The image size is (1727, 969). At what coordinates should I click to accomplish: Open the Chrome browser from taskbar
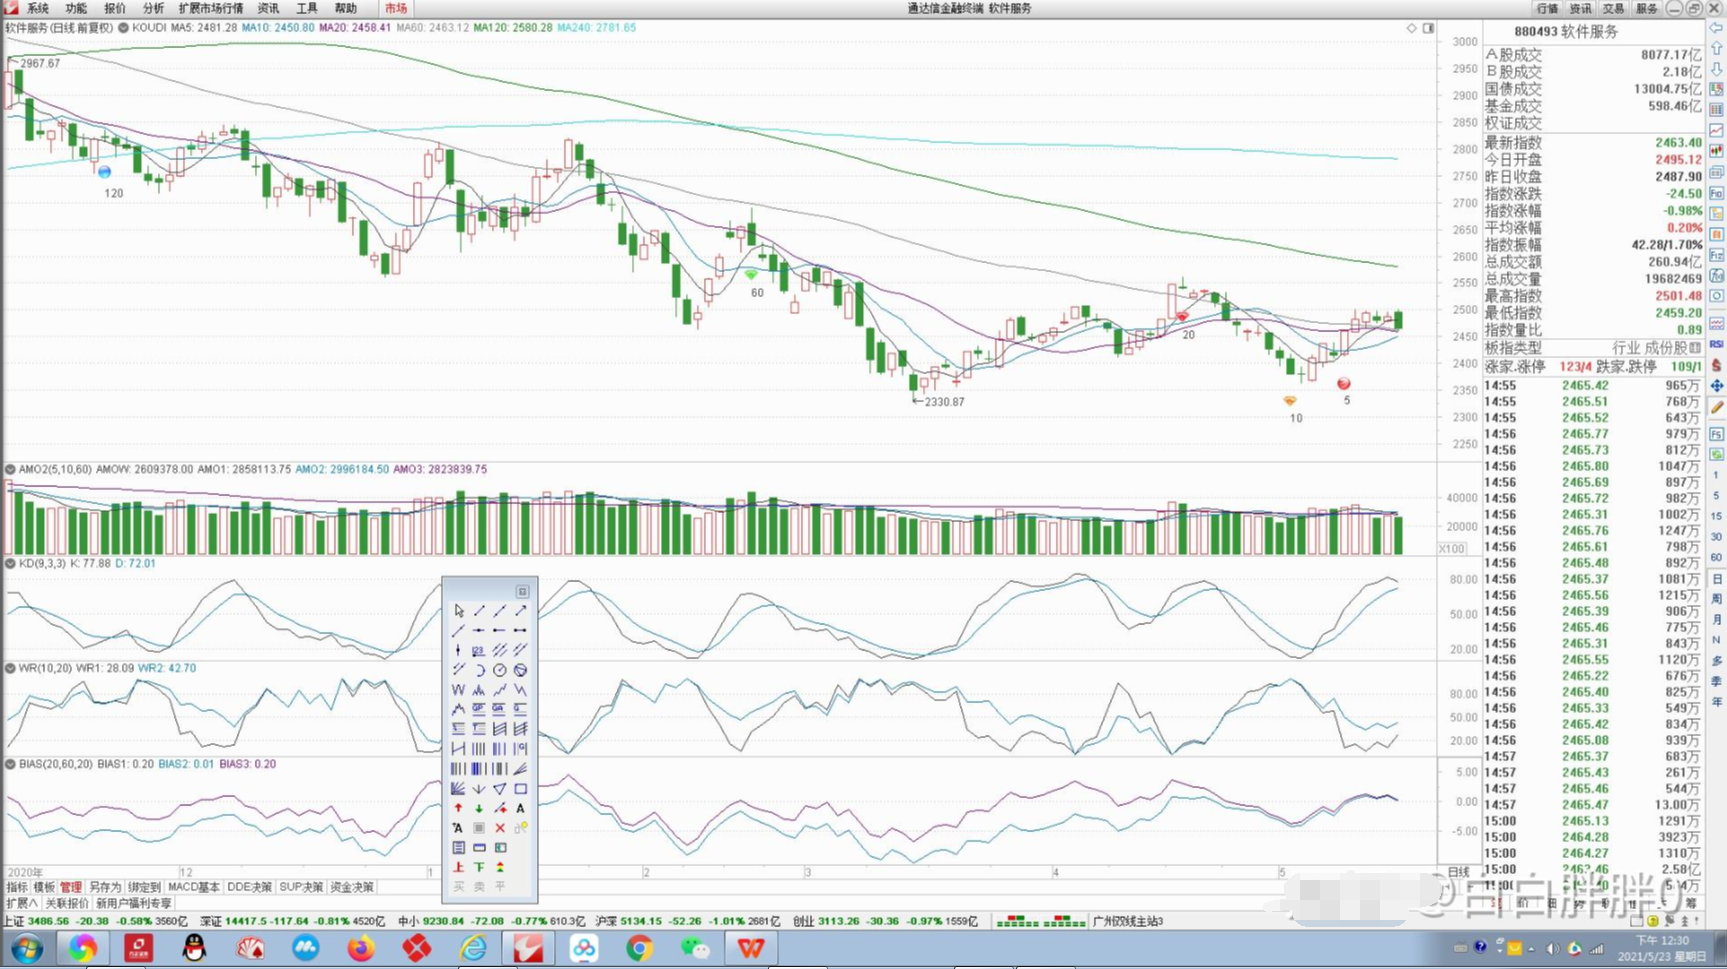point(639,948)
